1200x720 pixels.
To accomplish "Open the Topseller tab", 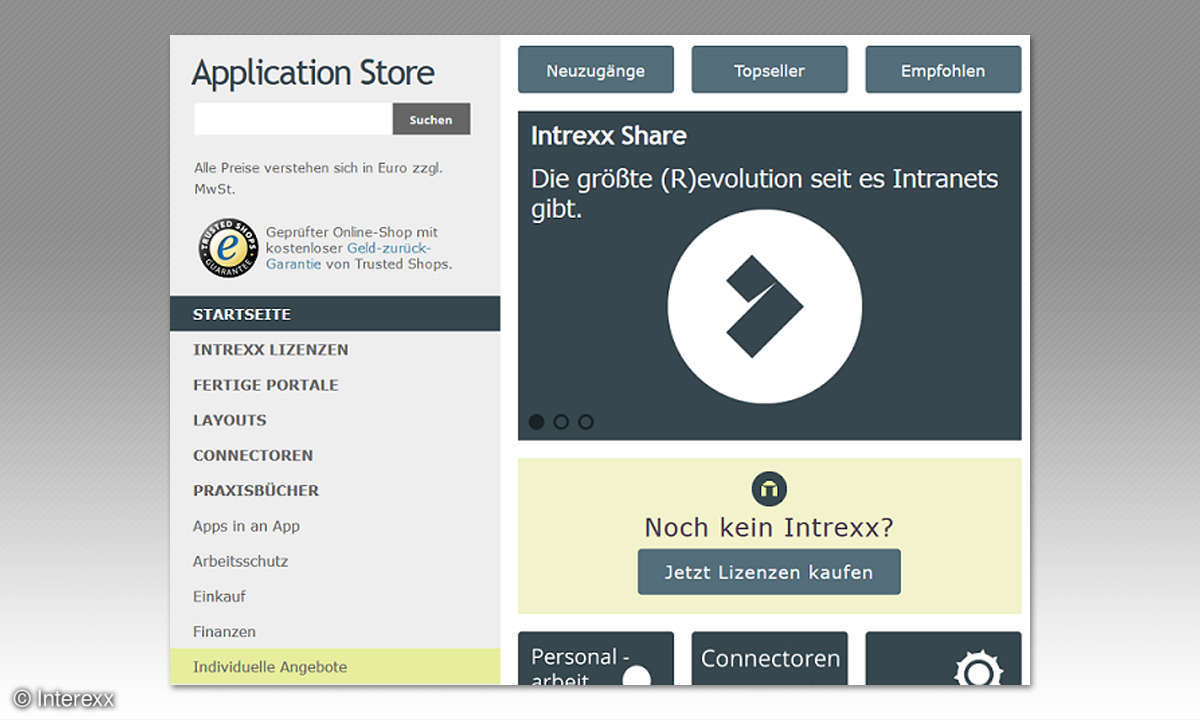I will click(x=769, y=70).
